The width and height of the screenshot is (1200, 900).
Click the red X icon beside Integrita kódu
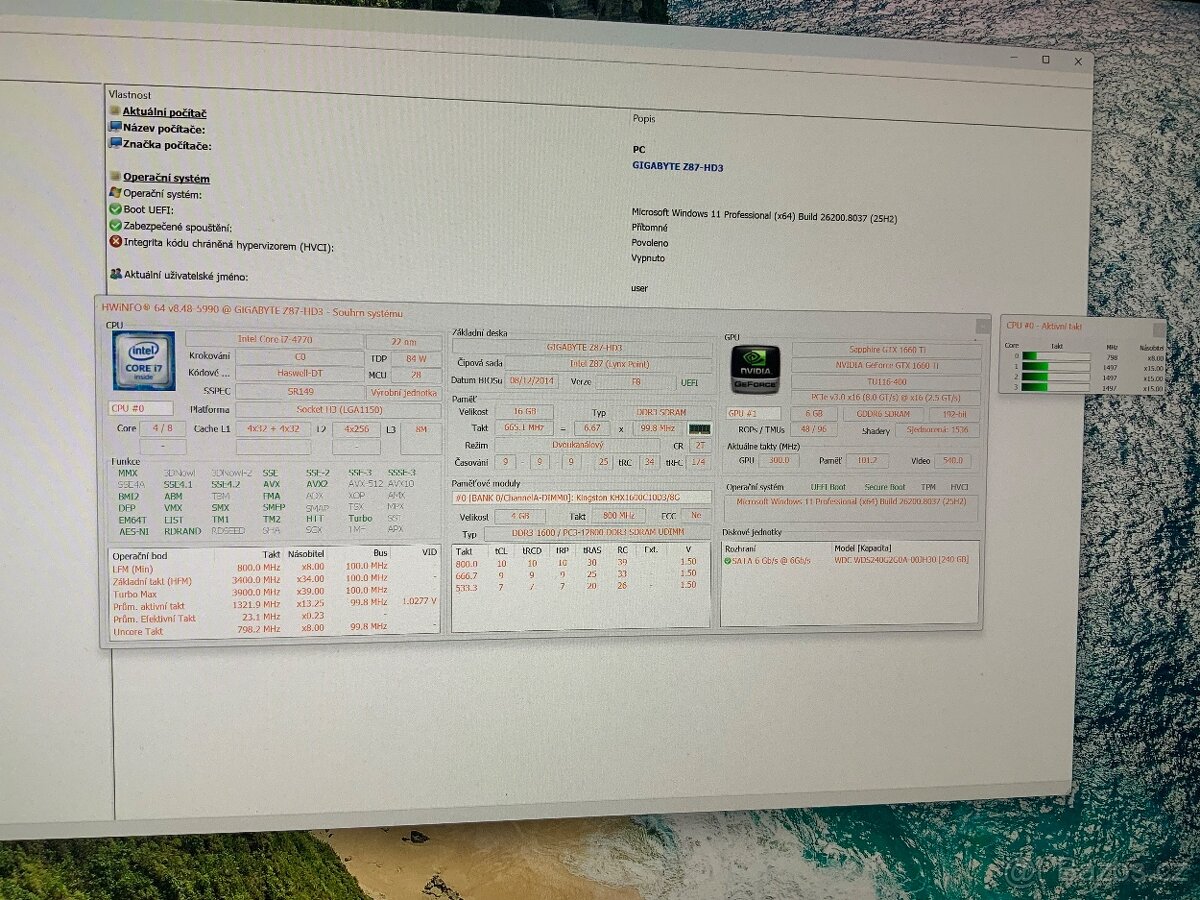point(115,242)
